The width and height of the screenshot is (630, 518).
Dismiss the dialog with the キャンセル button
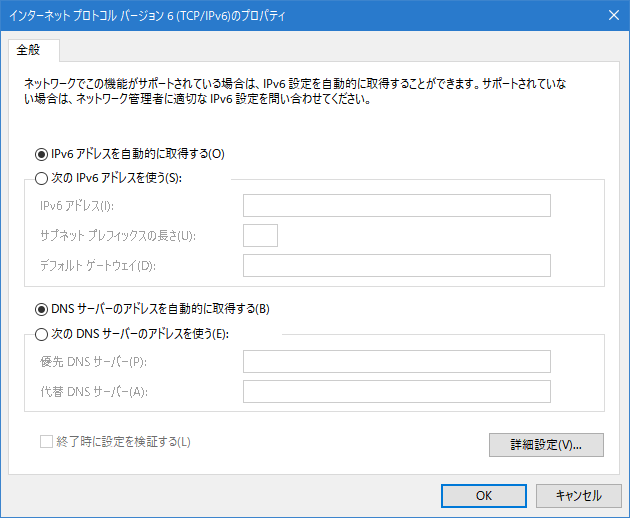pyautogui.click(x=579, y=496)
